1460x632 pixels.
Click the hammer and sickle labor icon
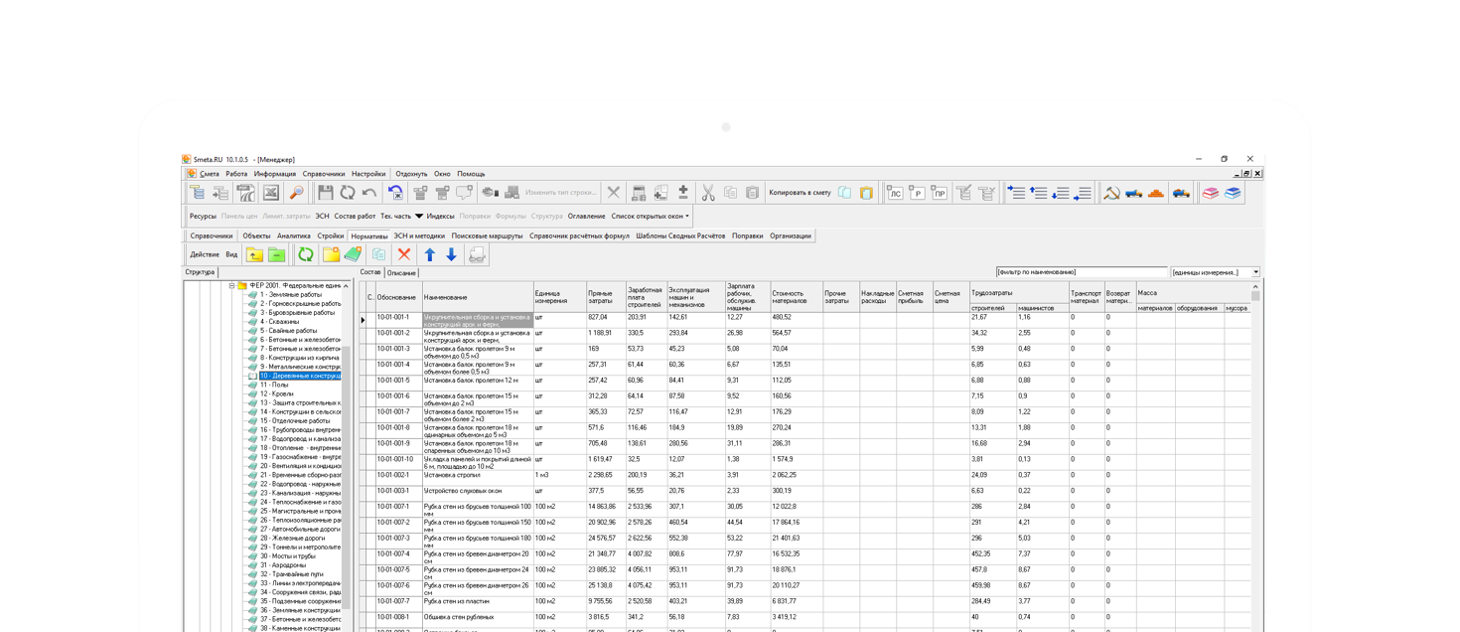1111,193
